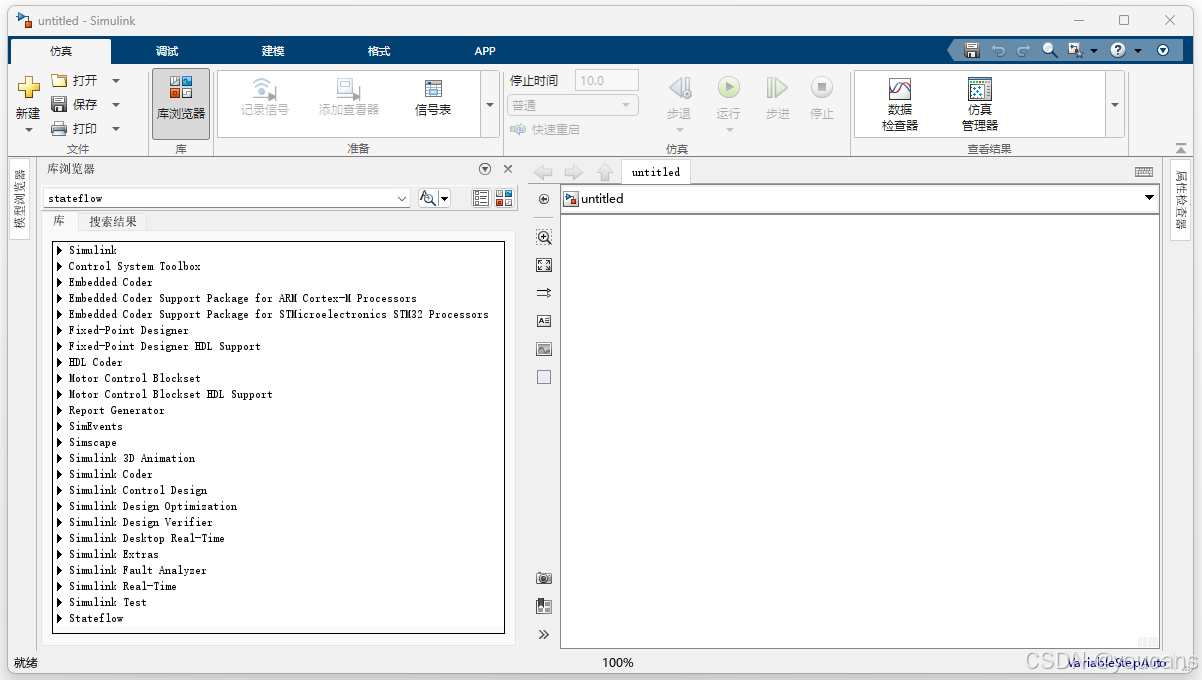1202x680 pixels.
Task: Click the hide/show explorer bar arrow icon
Action: pos(544,199)
